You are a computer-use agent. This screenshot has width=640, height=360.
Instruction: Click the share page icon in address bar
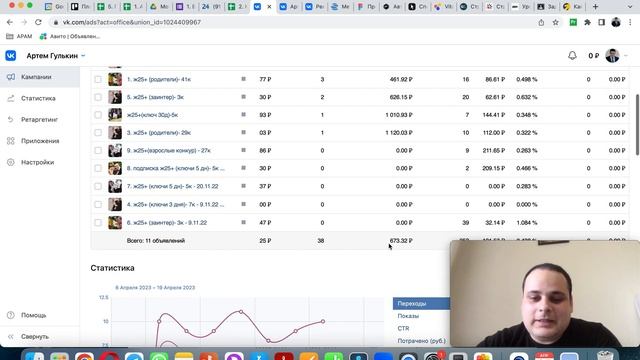tap(541, 22)
